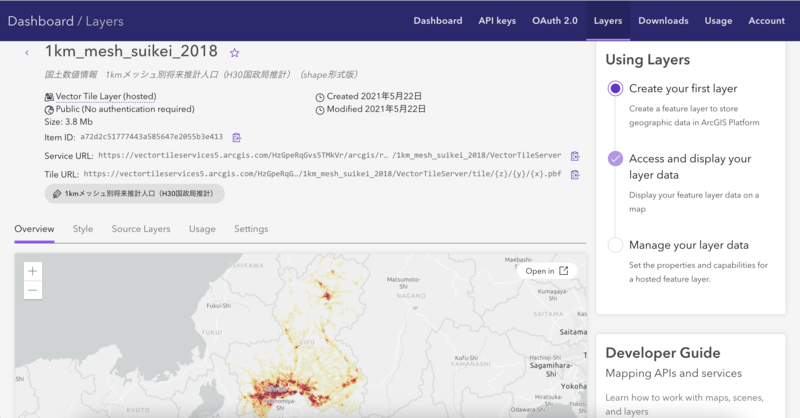
Task: Select the Manage your layer data step circle
Action: click(615, 245)
